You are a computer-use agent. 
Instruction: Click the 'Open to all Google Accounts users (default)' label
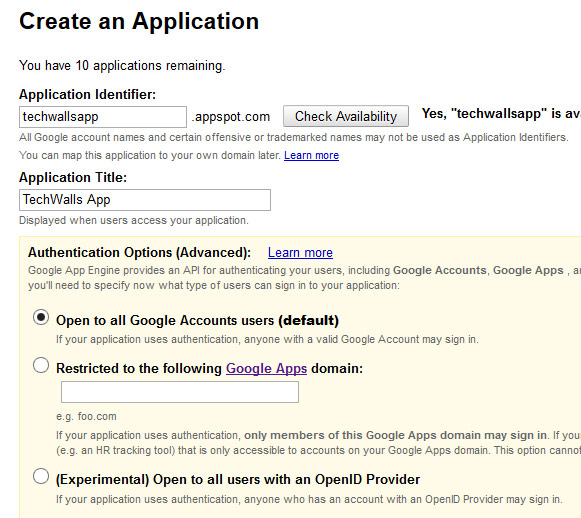coord(197,321)
